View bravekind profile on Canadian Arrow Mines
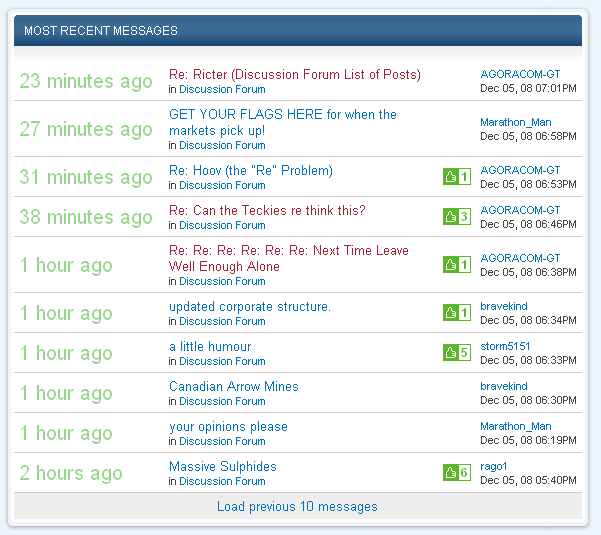 [x=503, y=386]
